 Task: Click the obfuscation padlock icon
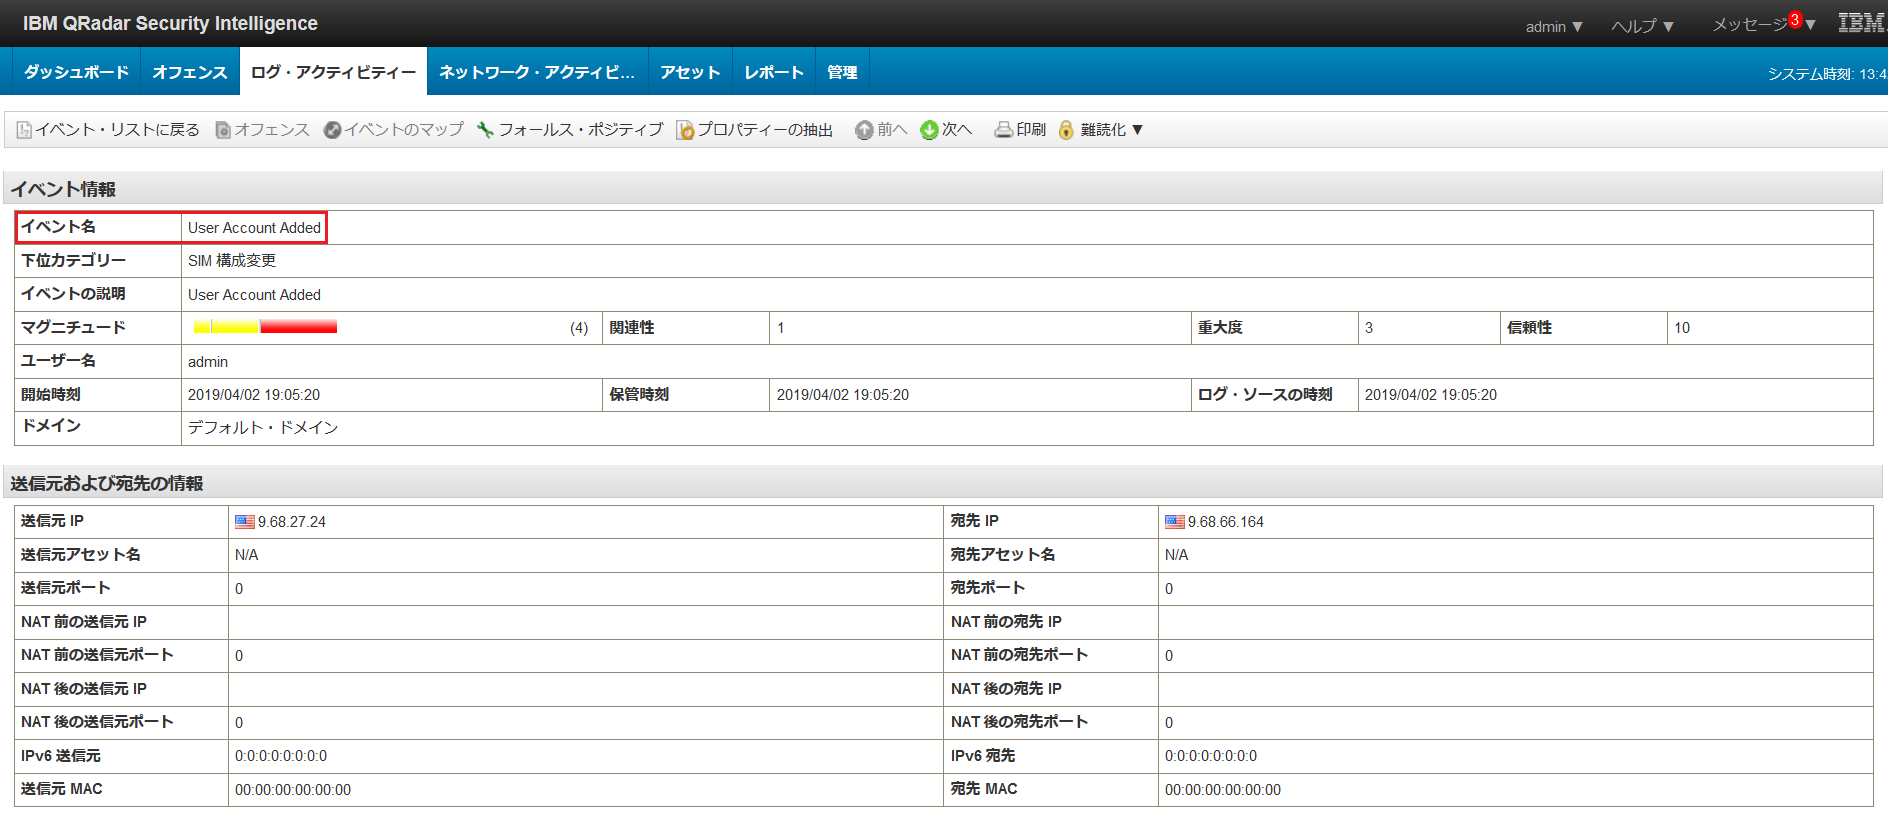(1066, 130)
